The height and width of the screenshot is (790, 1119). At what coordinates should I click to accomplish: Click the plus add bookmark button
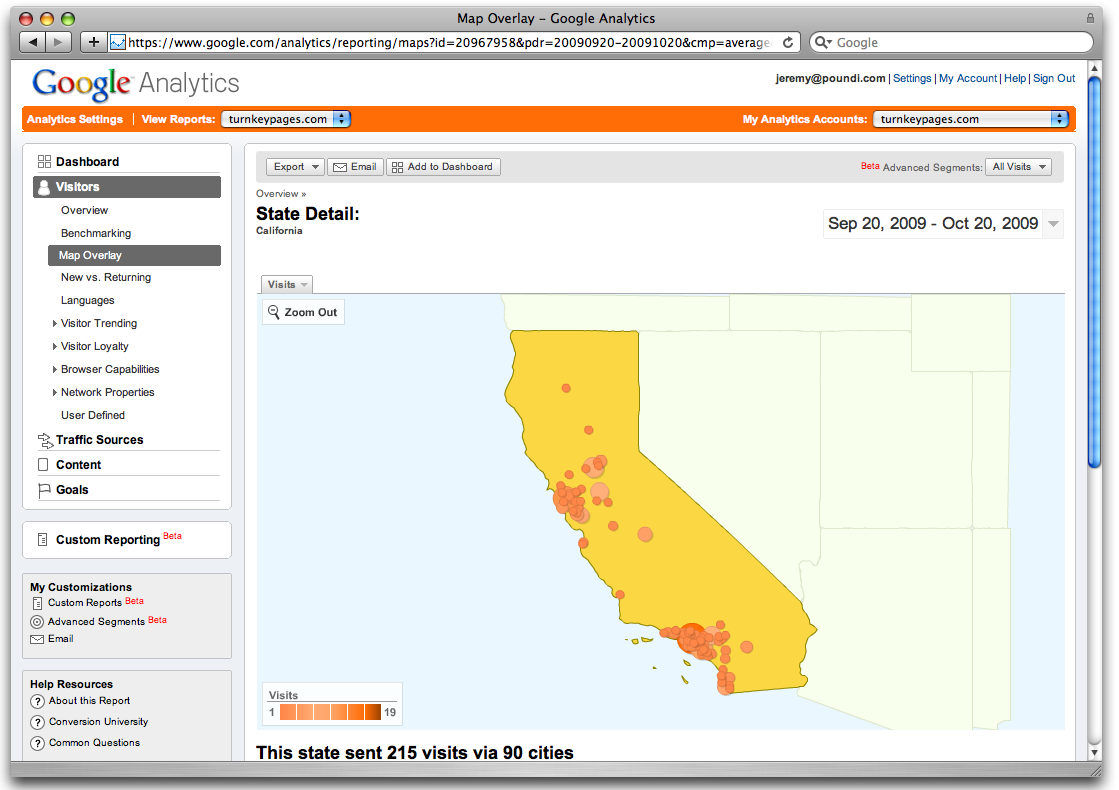point(93,42)
